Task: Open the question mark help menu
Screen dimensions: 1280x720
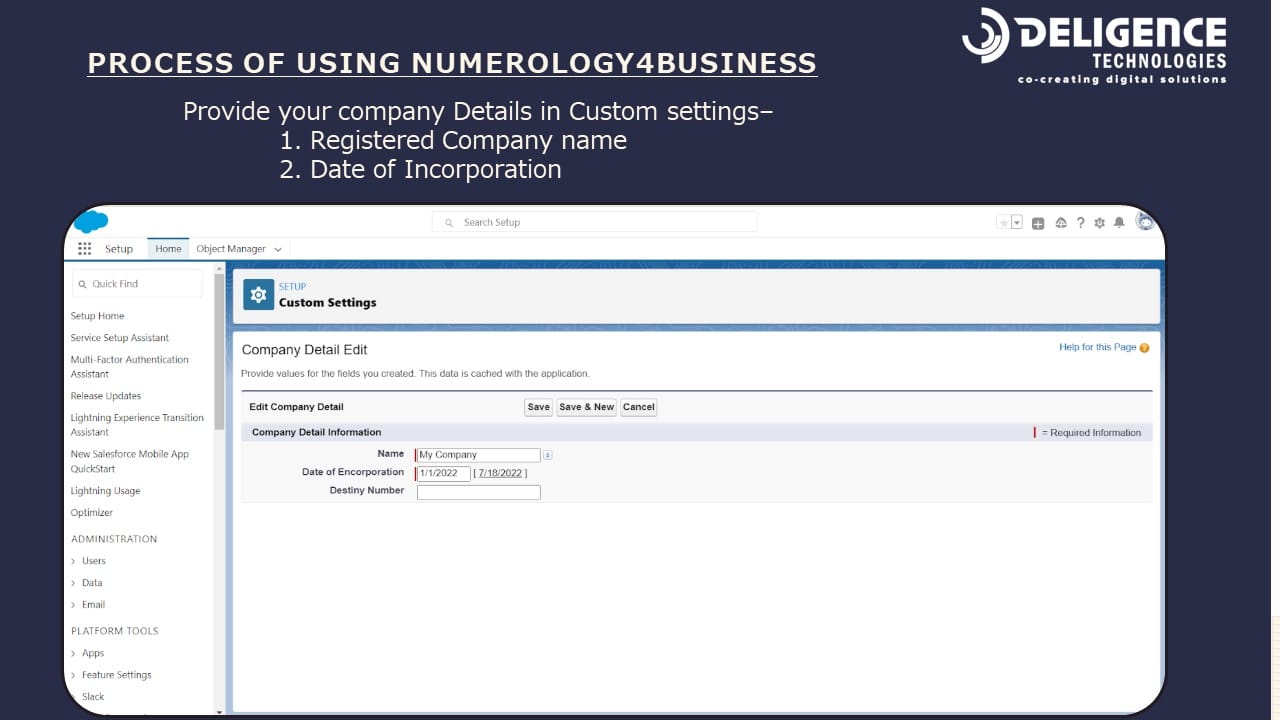Action: [x=1081, y=223]
